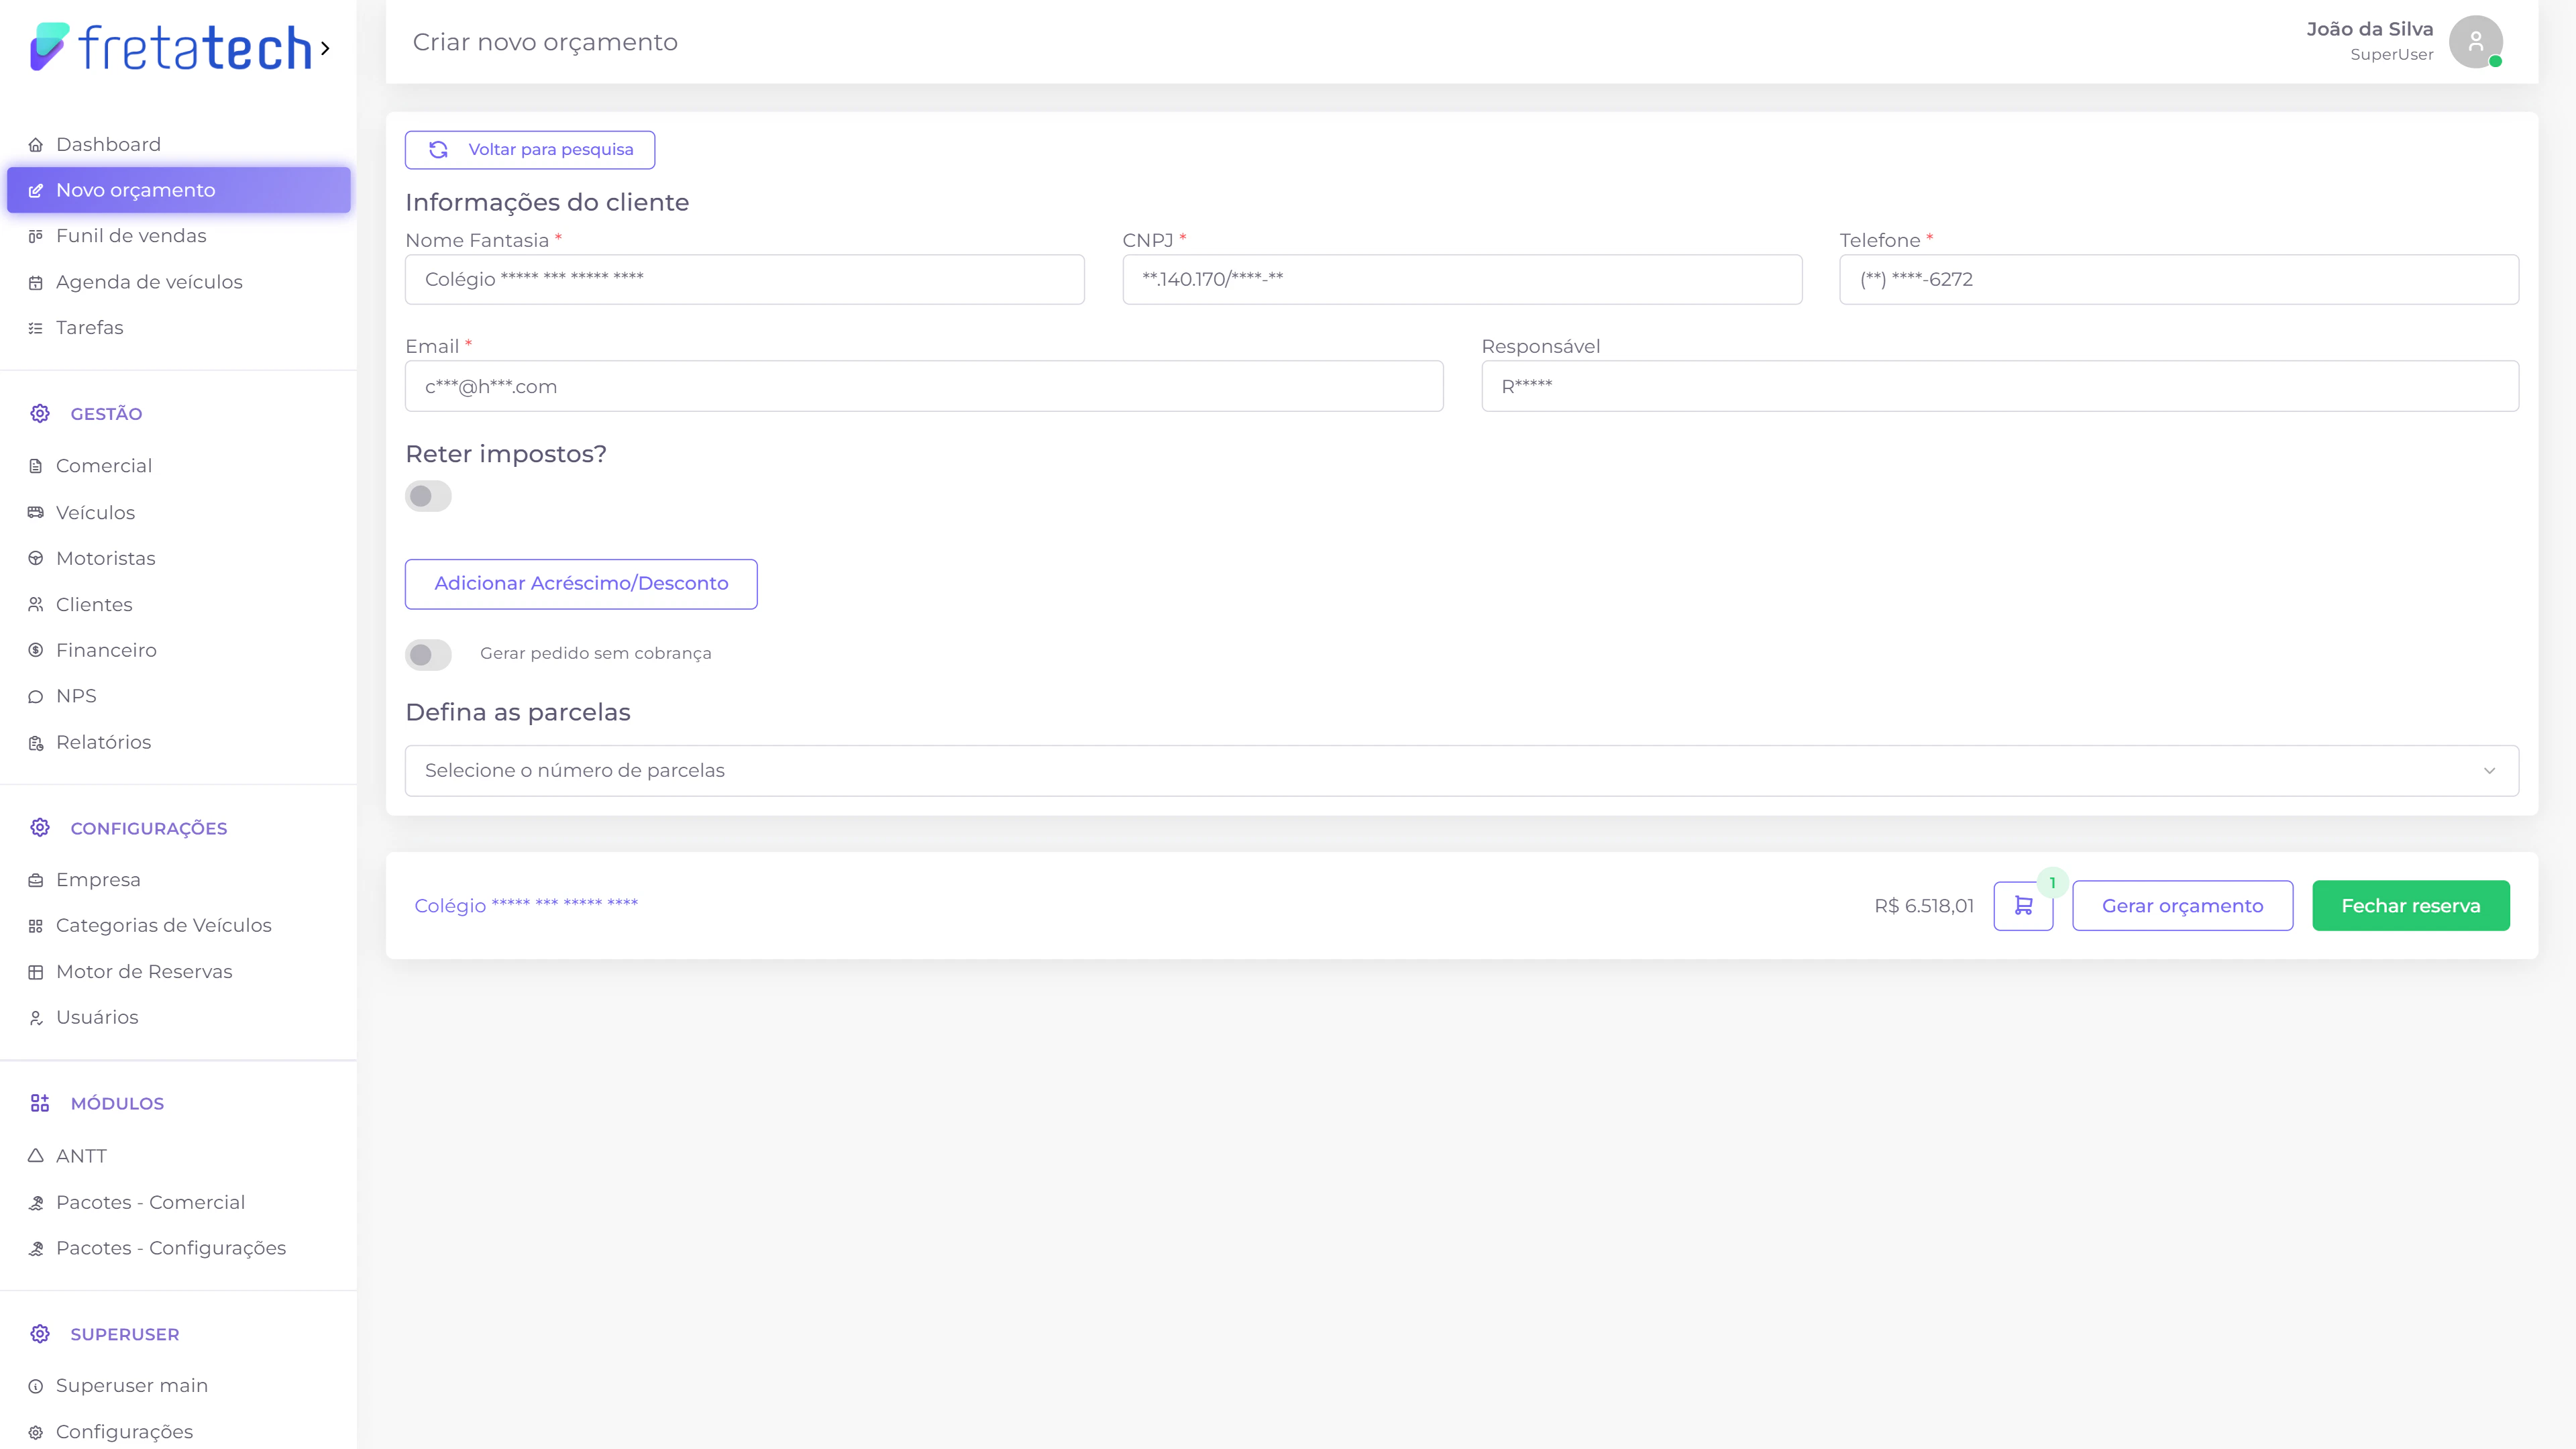Click Adicionar Acréscimo/Desconto button
The image size is (2576, 1449).
coord(580,583)
